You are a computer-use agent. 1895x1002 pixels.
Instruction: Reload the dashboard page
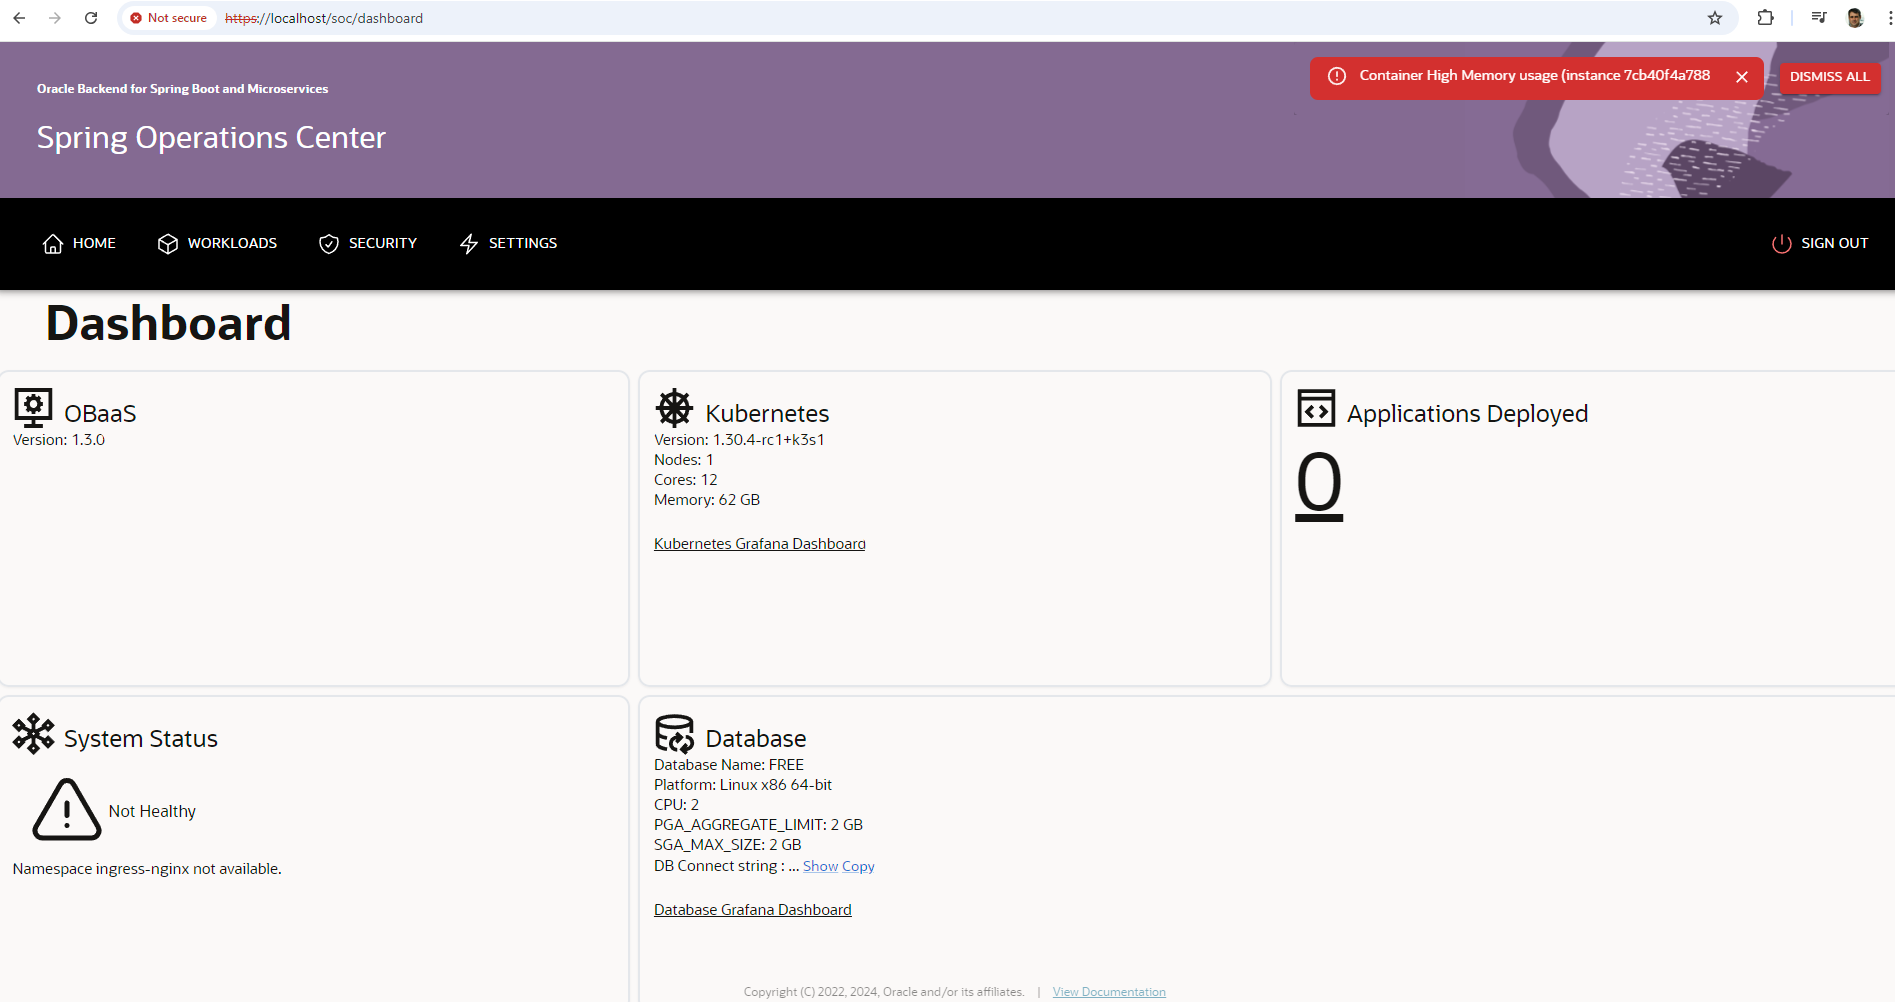click(91, 18)
